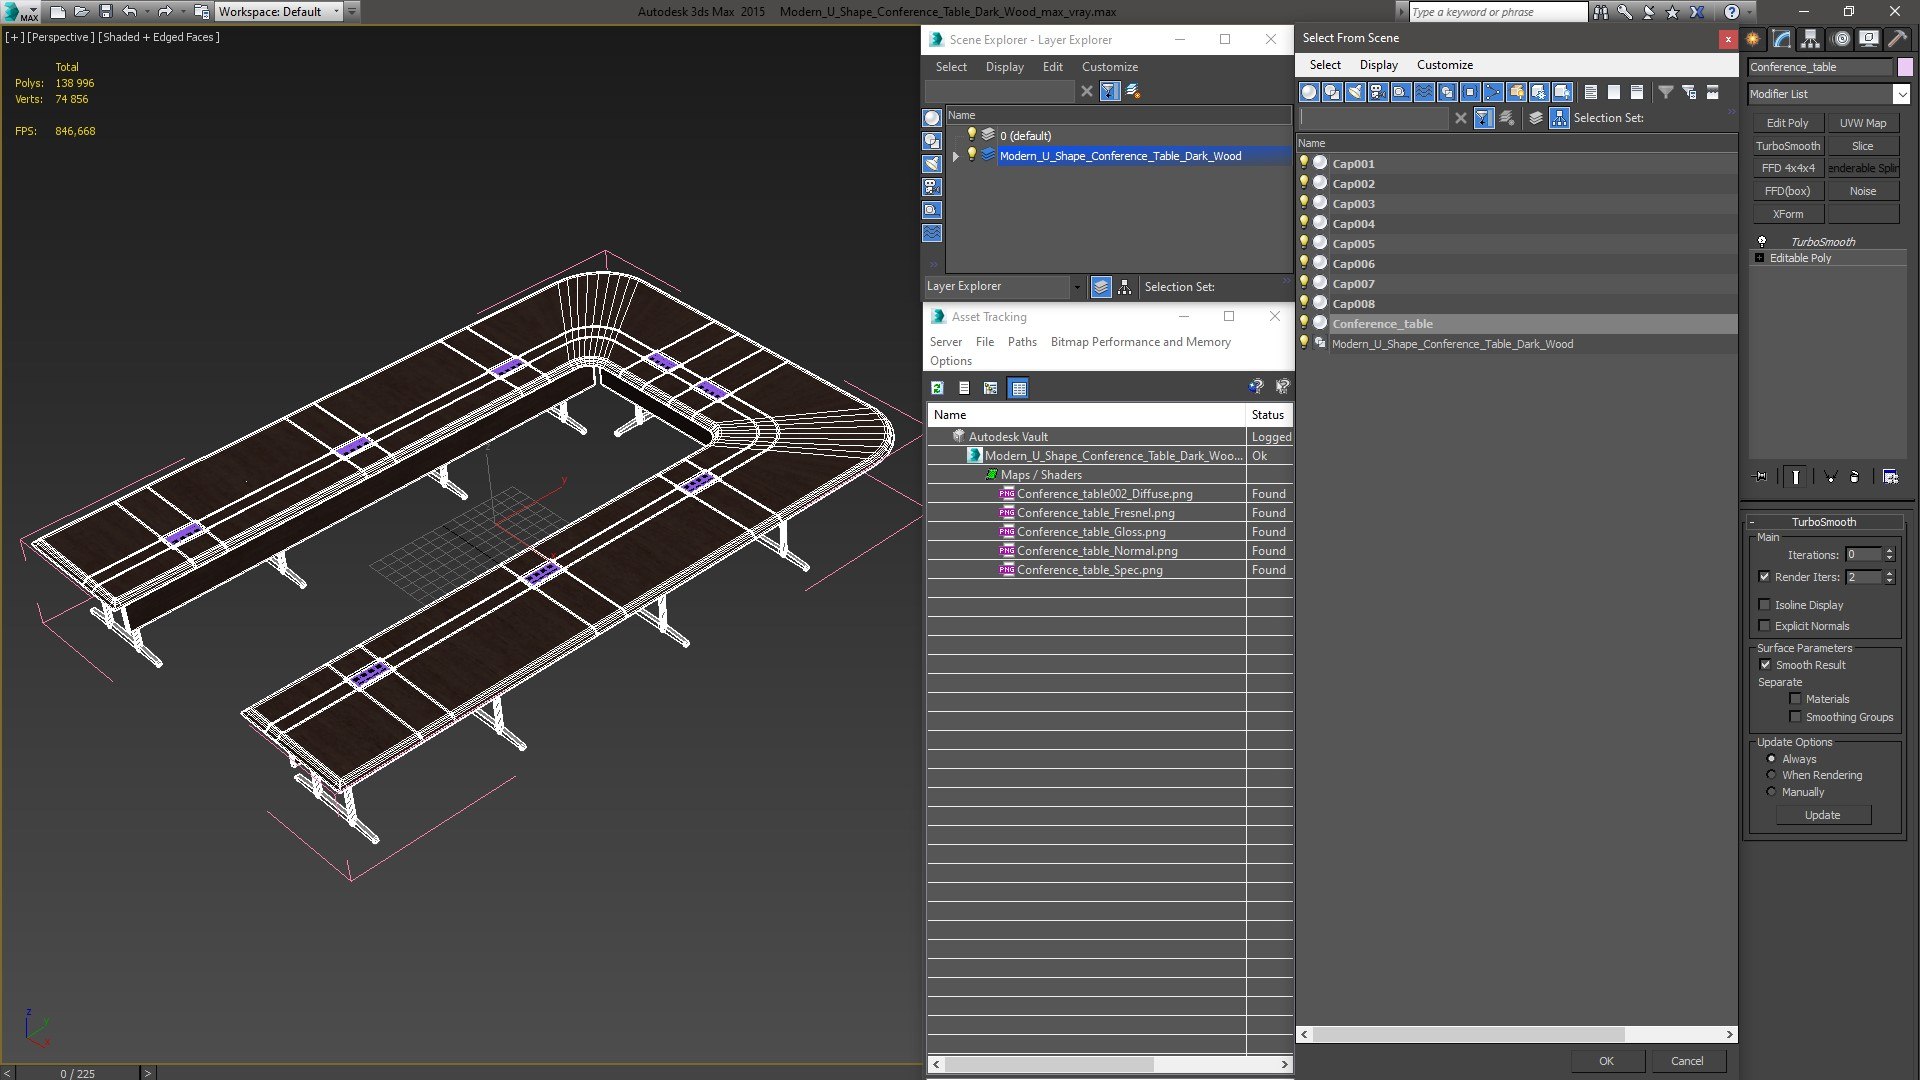The image size is (1920, 1080).
Task: Click the Undo arrow icon
Action: point(129,12)
